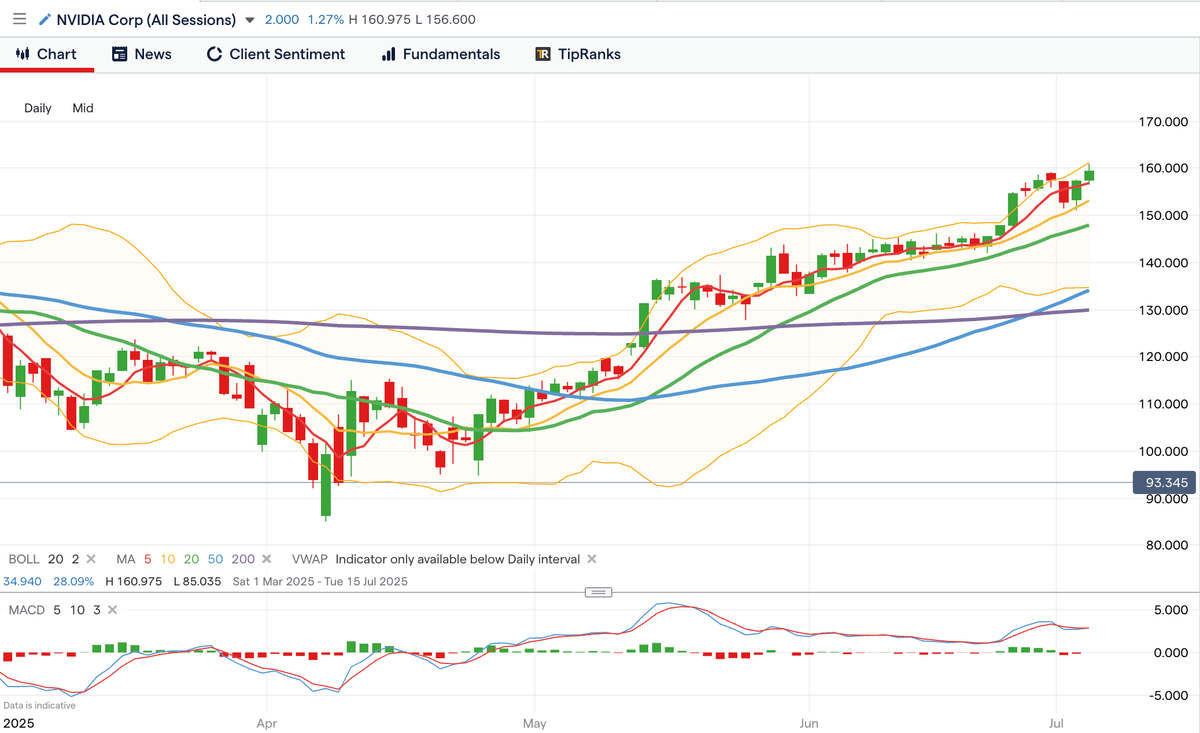This screenshot has height=733, width=1200.
Task: Click the 100.000 price axis label
Action: tap(1163, 451)
